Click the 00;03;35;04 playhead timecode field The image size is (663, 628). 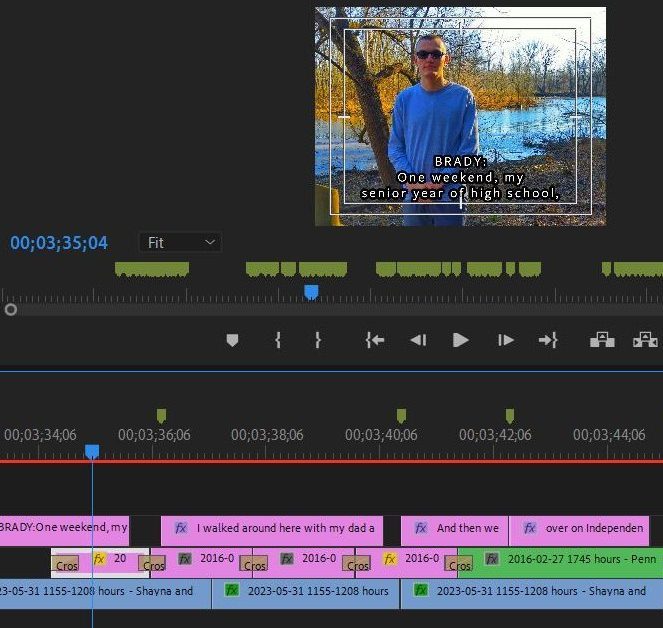click(x=59, y=243)
